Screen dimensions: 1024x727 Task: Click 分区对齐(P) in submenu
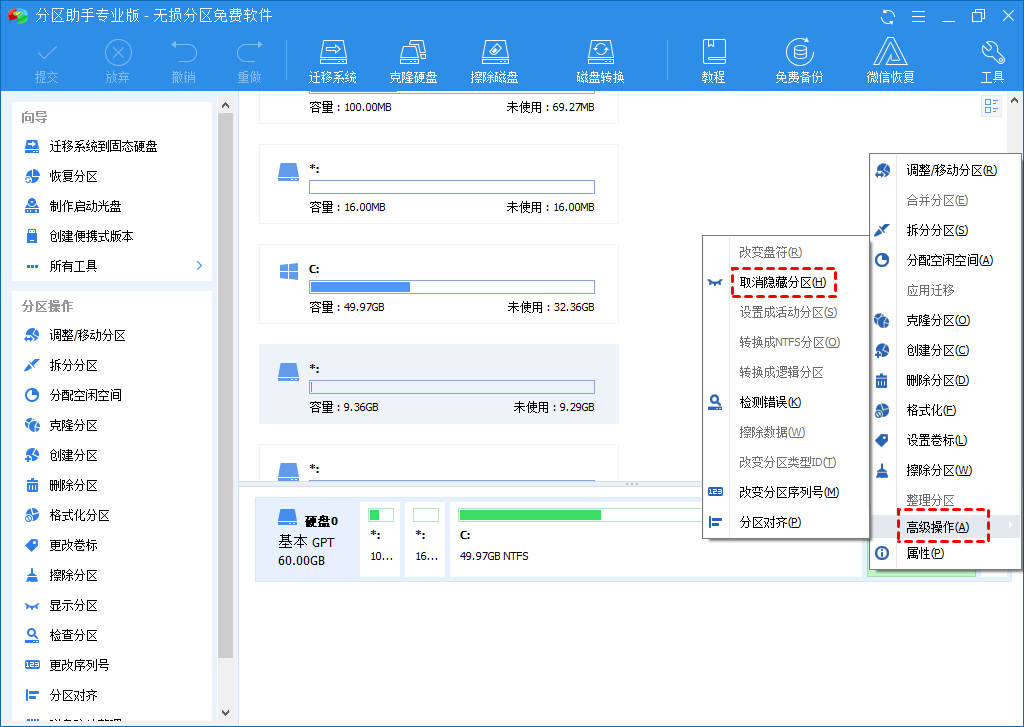click(x=786, y=523)
